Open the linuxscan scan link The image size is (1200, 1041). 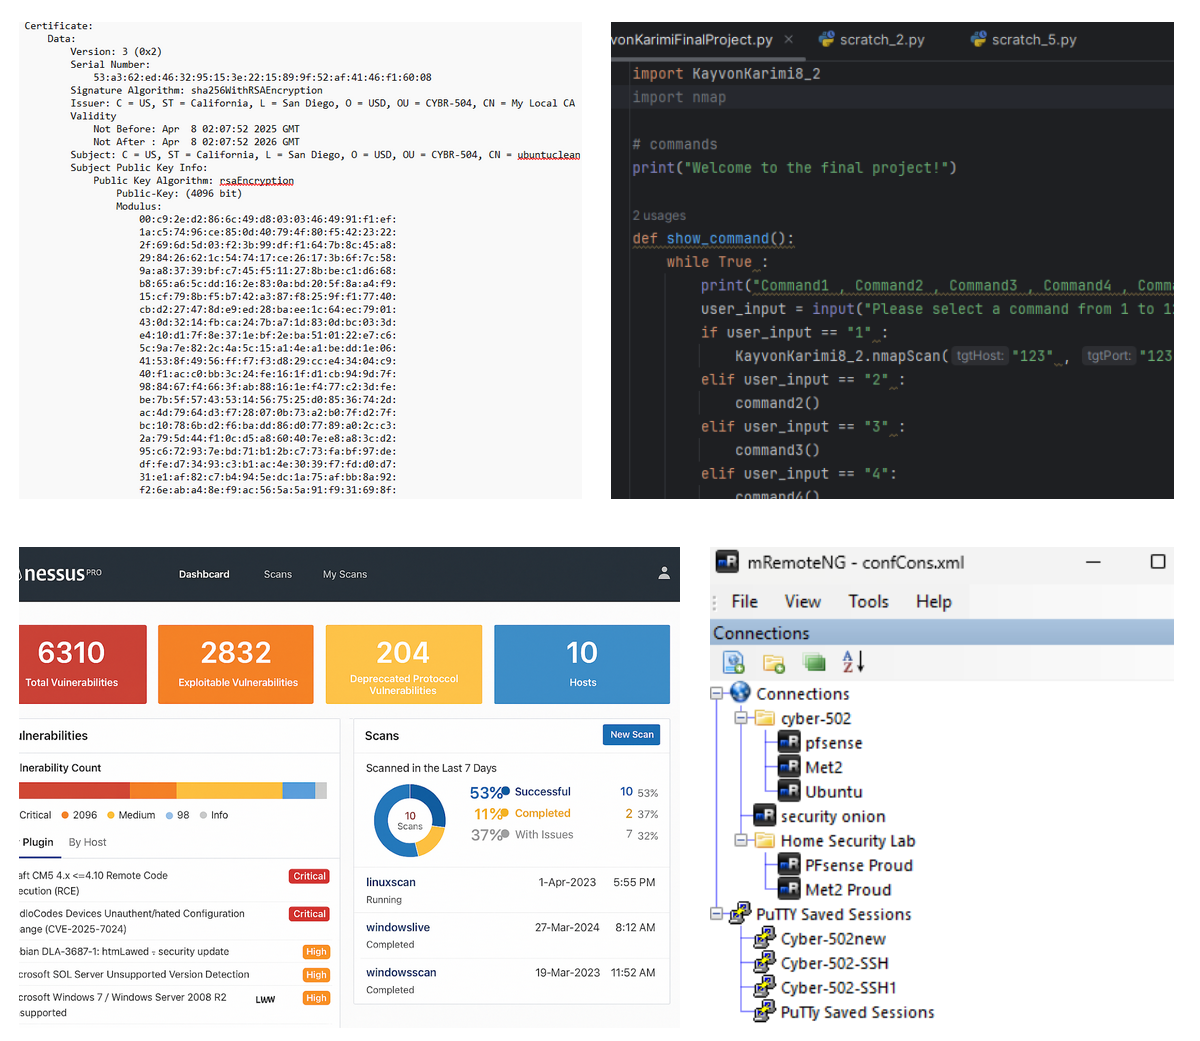(x=391, y=882)
